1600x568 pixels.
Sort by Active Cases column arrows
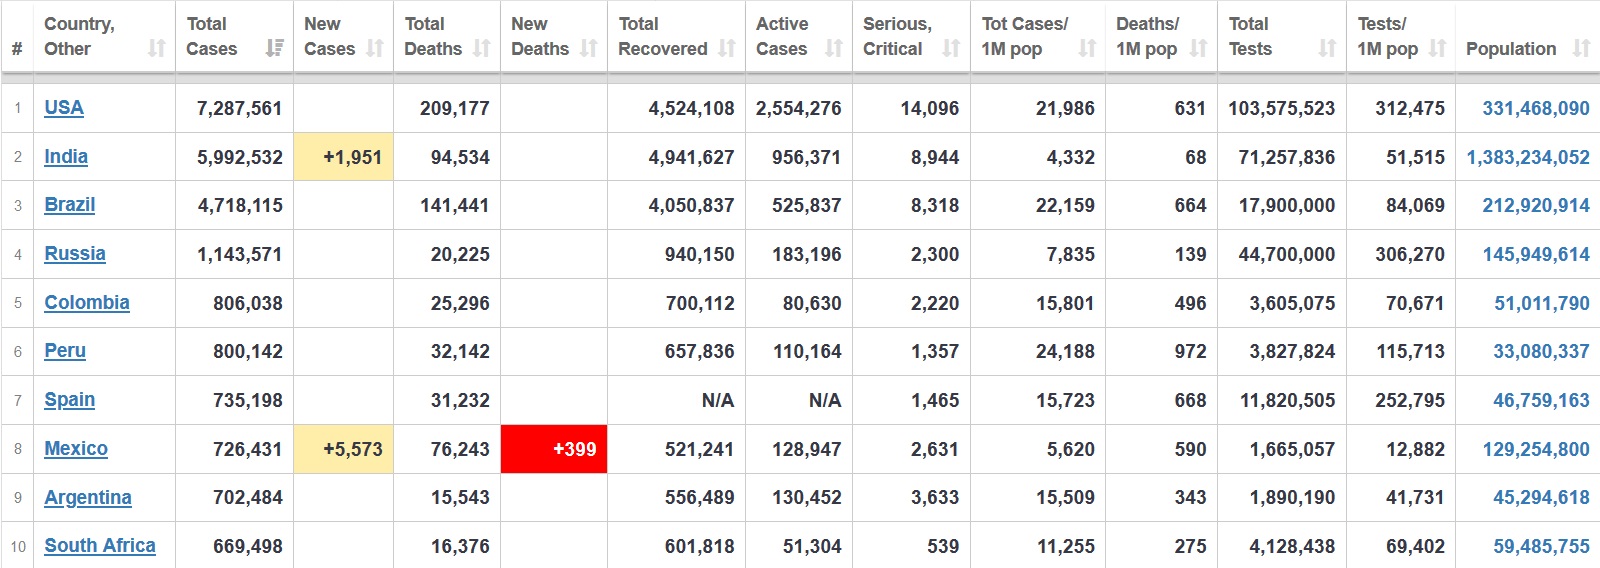(834, 48)
